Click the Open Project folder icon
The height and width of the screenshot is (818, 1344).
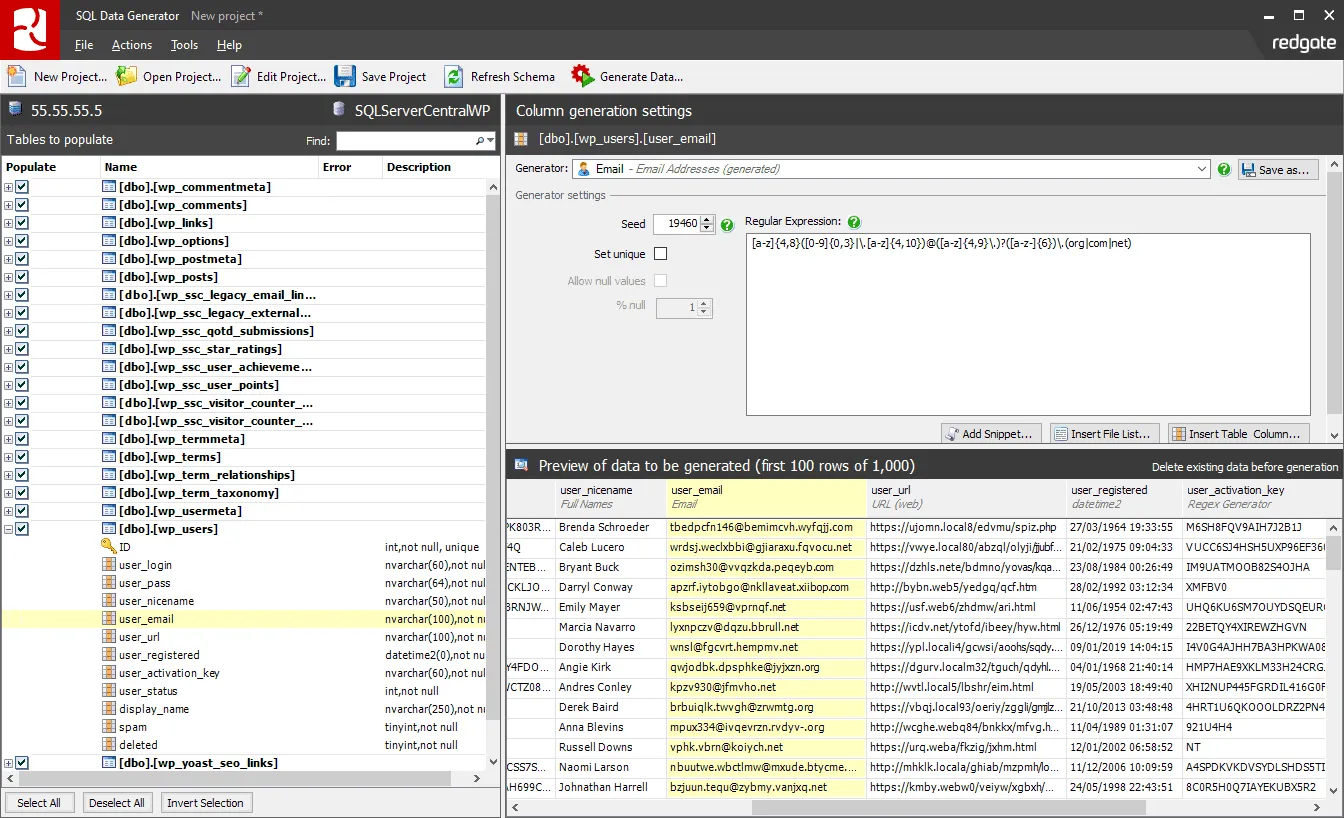tap(126, 76)
